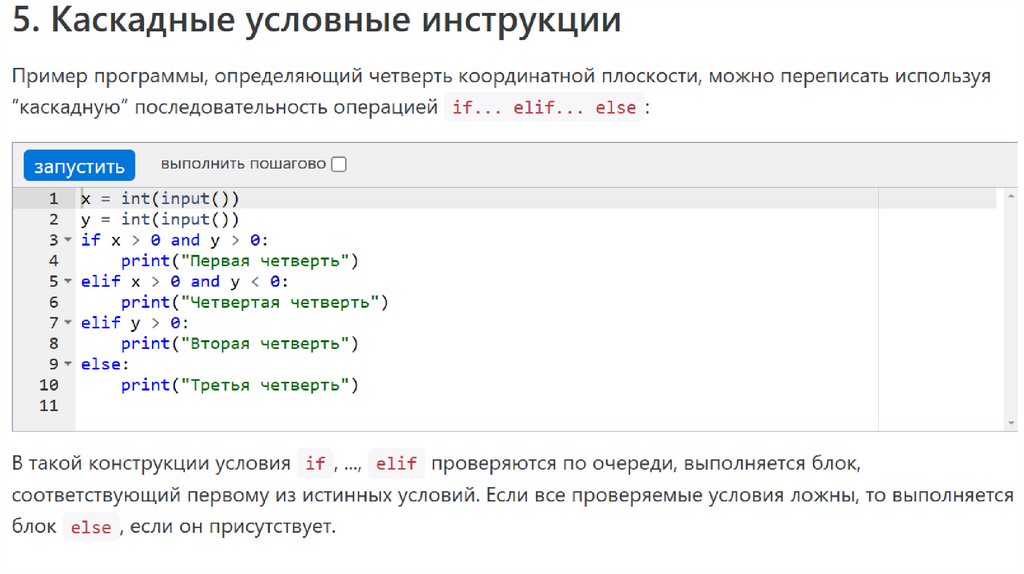The height and width of the screenshot is (574, 1024).
Task: Collapse the code fold arrow at line 3
Action: coord(68,240)
